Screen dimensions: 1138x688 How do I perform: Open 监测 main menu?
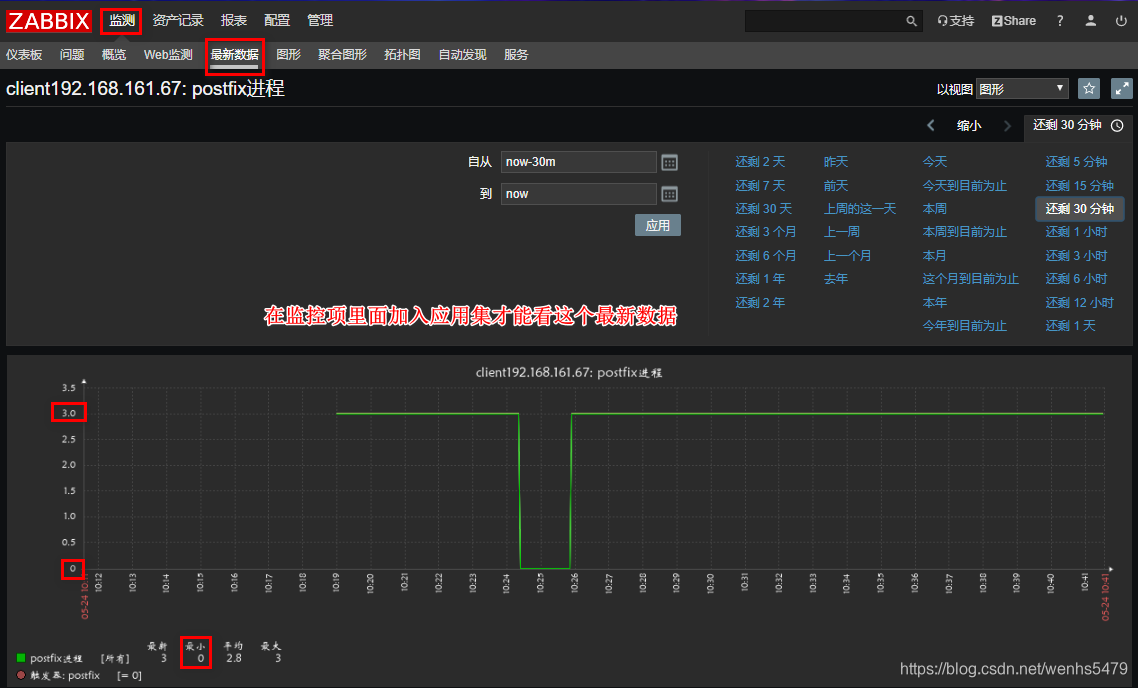pyautogui.click(x=121, y=20)
